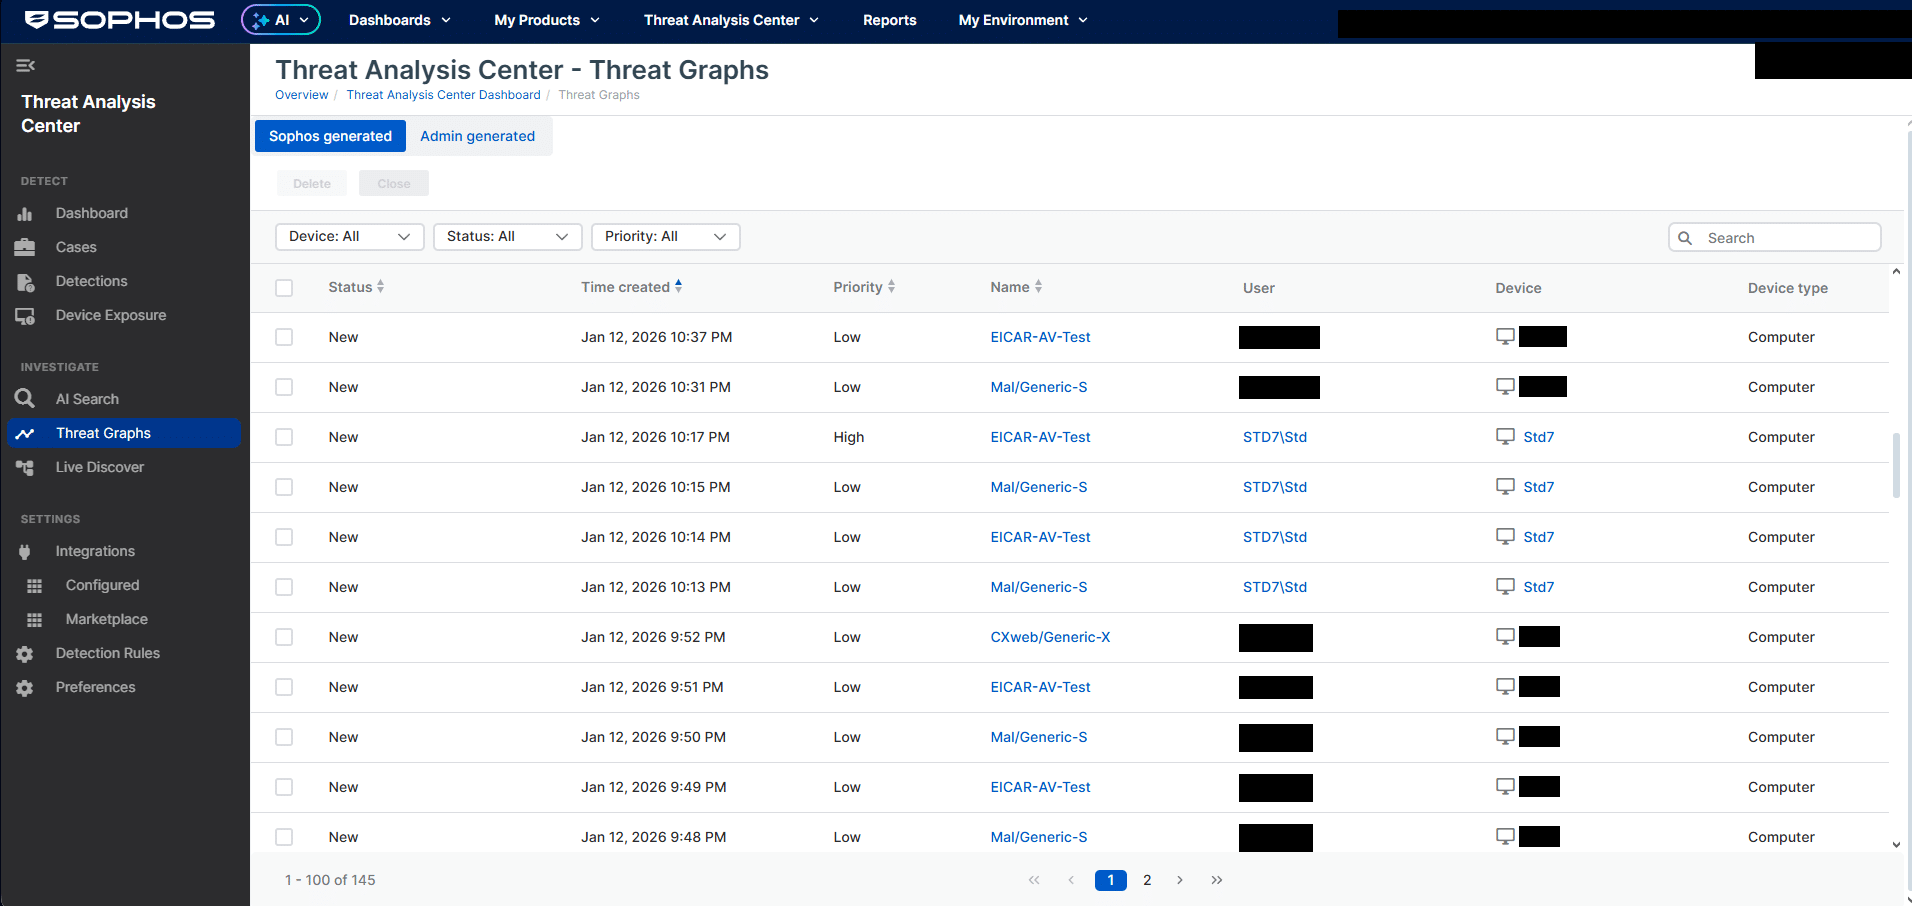The image size is (1912, 906).
Task: Open Integrations settings
Action: pyautogui.click(x=95, y=551)
